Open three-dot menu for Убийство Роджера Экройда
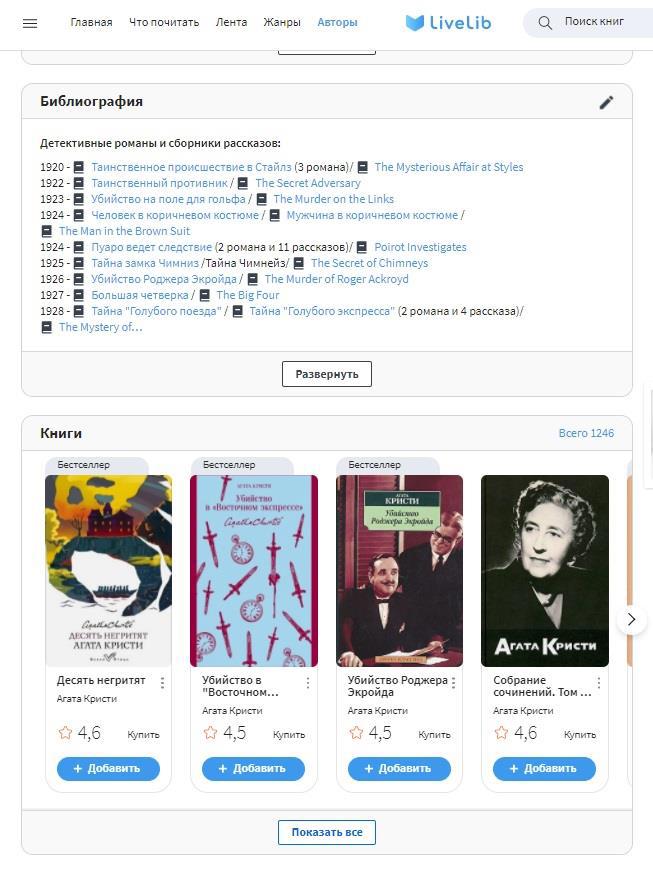Viewport: 653px width, 871px height. pyautogui.click(x=453, y=683)
